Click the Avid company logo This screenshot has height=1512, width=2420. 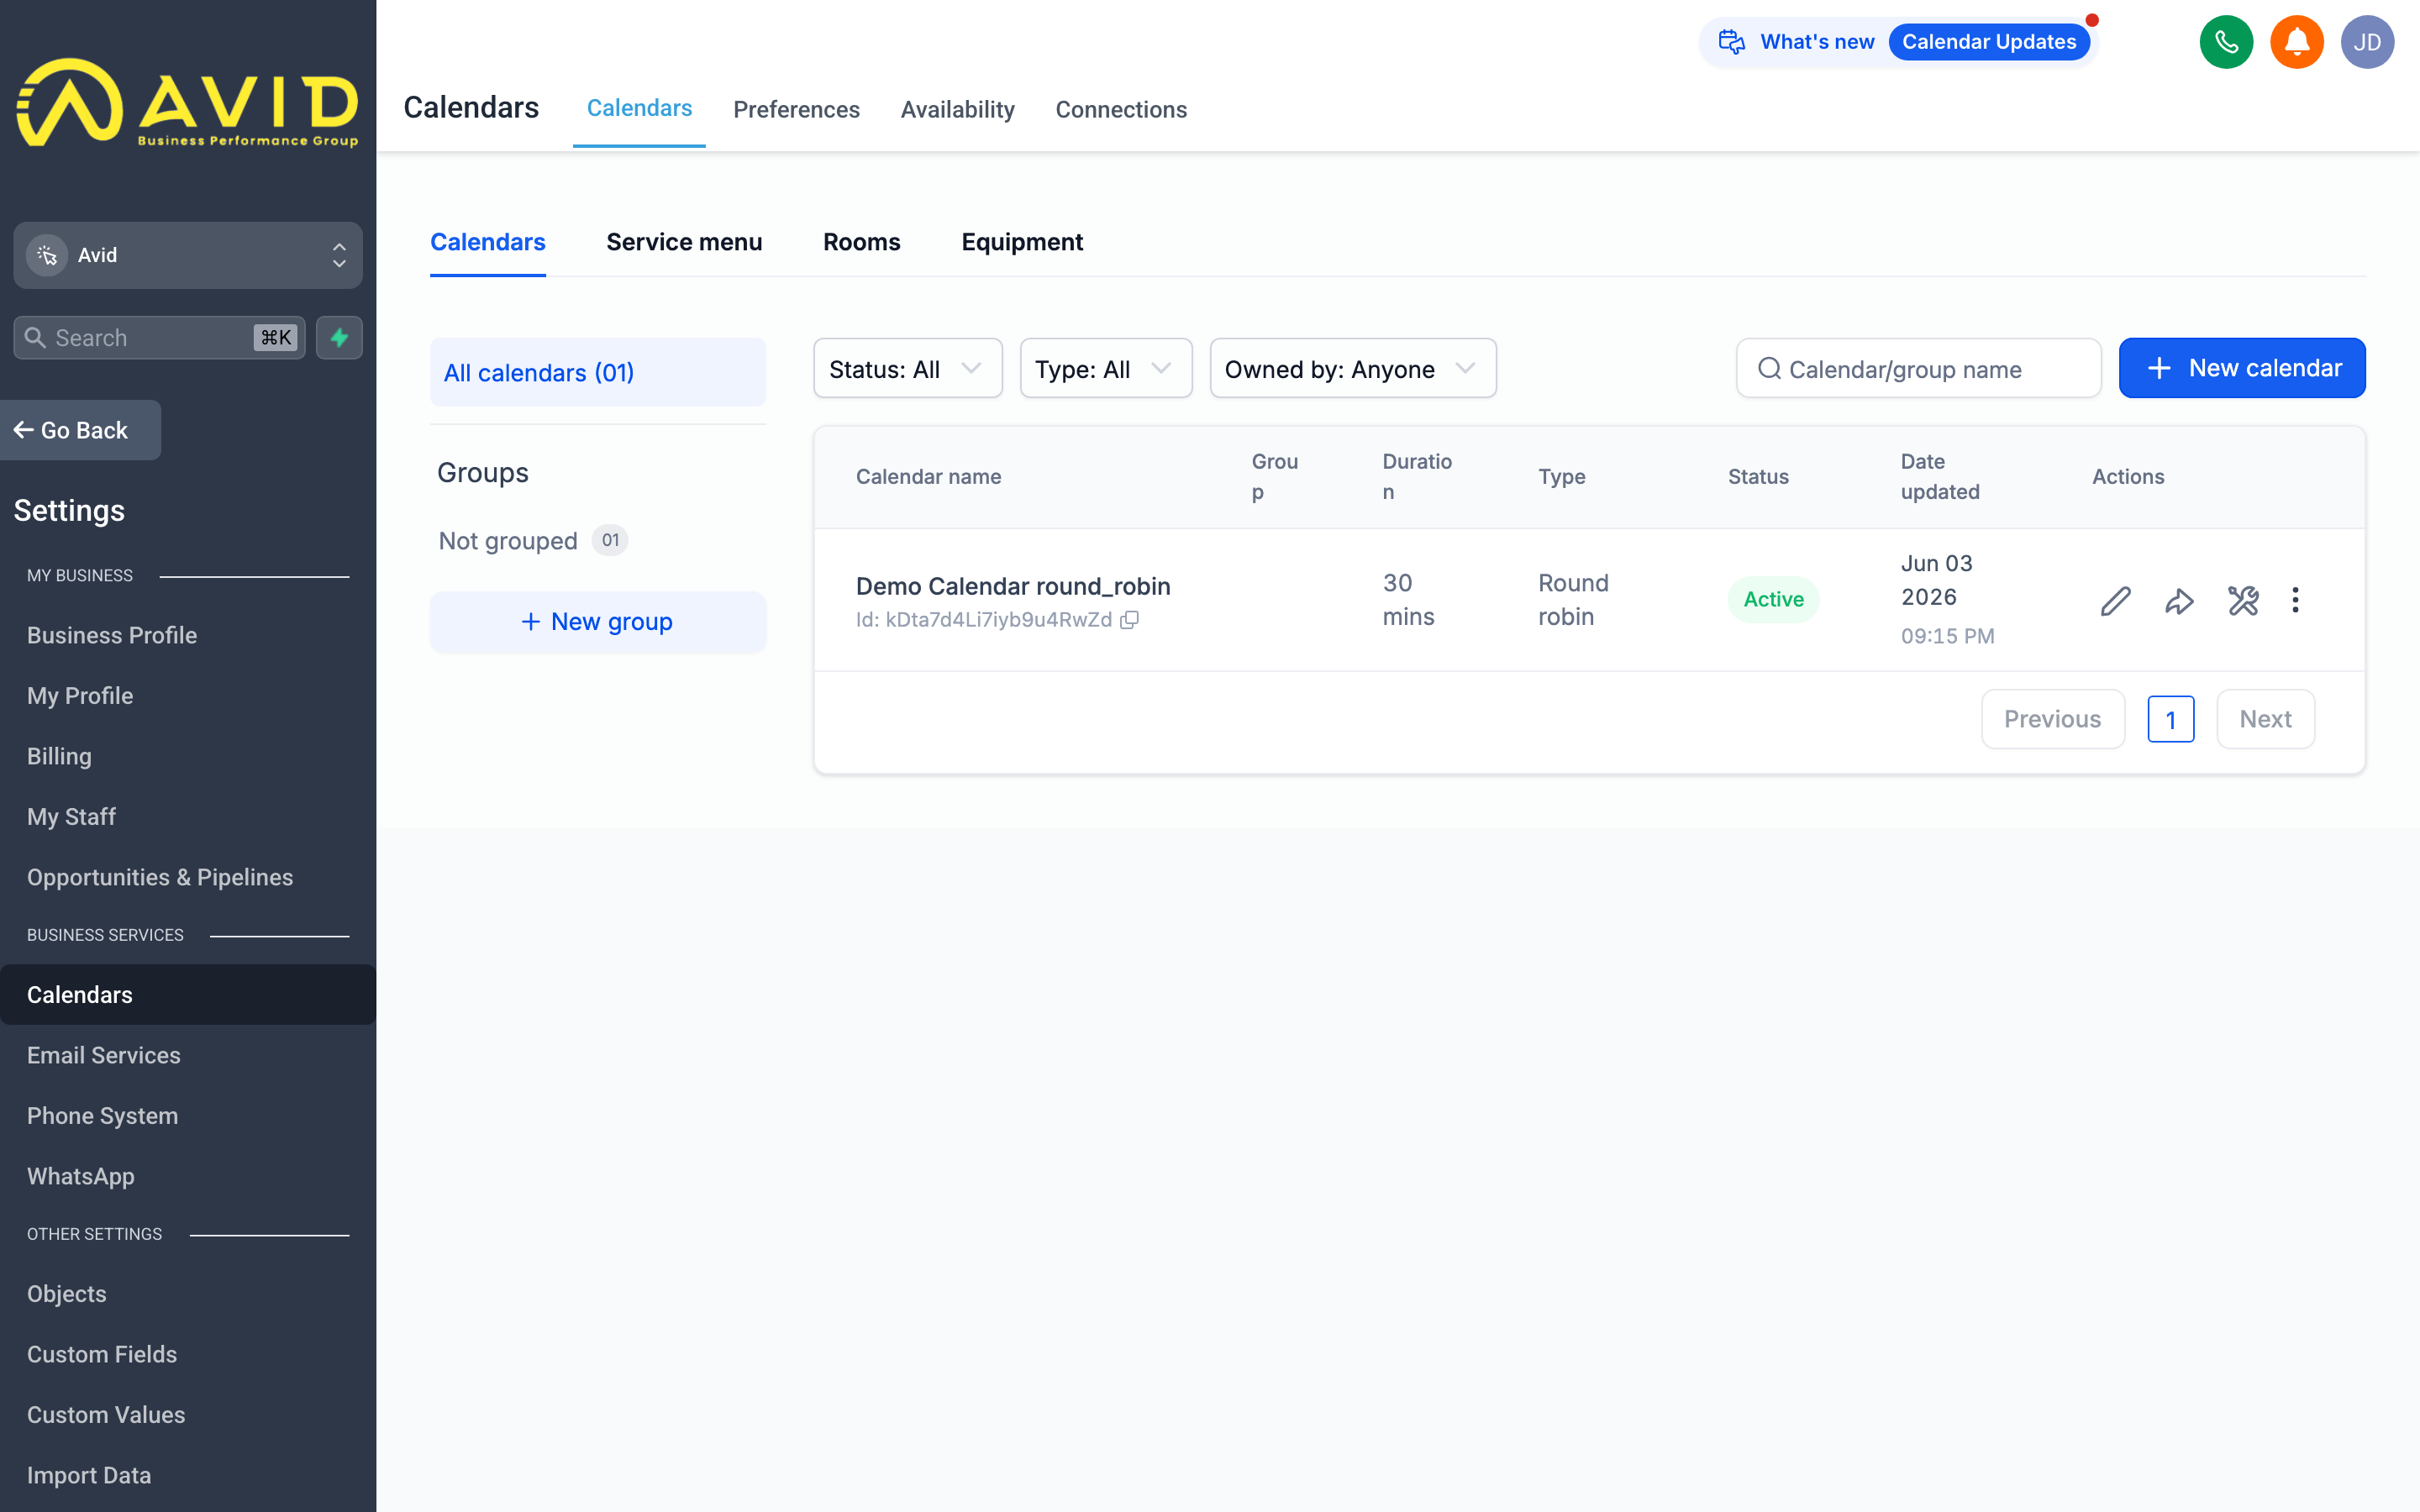tap(188, 102)
